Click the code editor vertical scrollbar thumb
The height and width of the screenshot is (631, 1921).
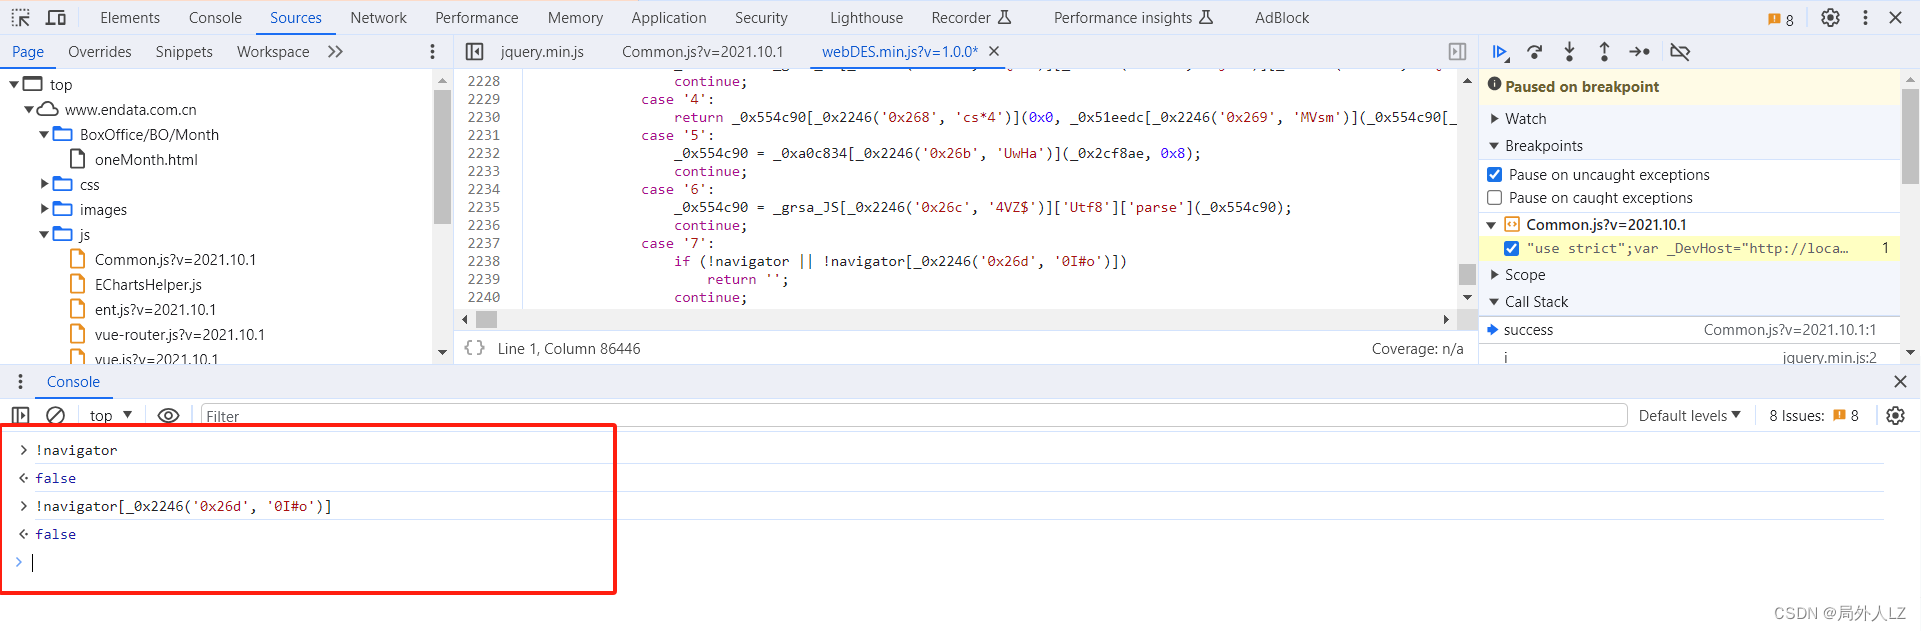(x=1467, y=274)
